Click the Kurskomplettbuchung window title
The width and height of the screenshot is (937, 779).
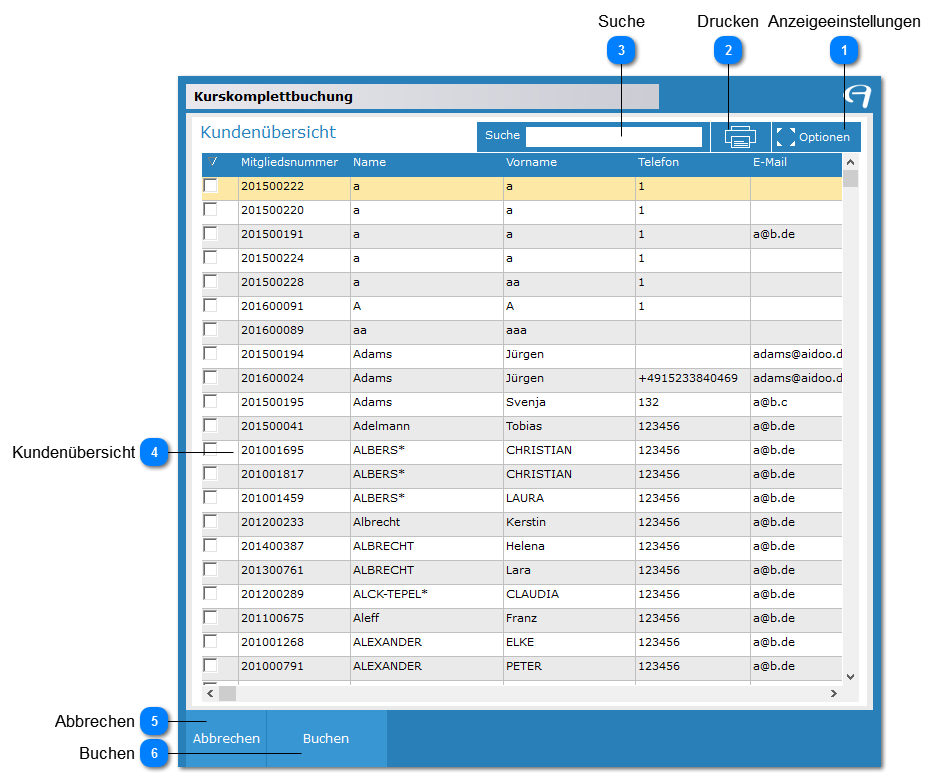pos(273,96)
